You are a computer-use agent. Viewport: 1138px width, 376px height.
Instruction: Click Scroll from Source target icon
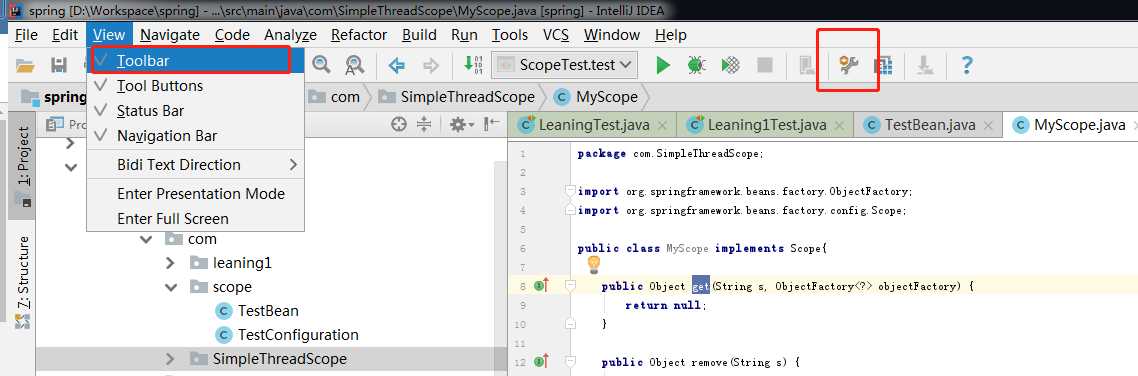(398, 125)
